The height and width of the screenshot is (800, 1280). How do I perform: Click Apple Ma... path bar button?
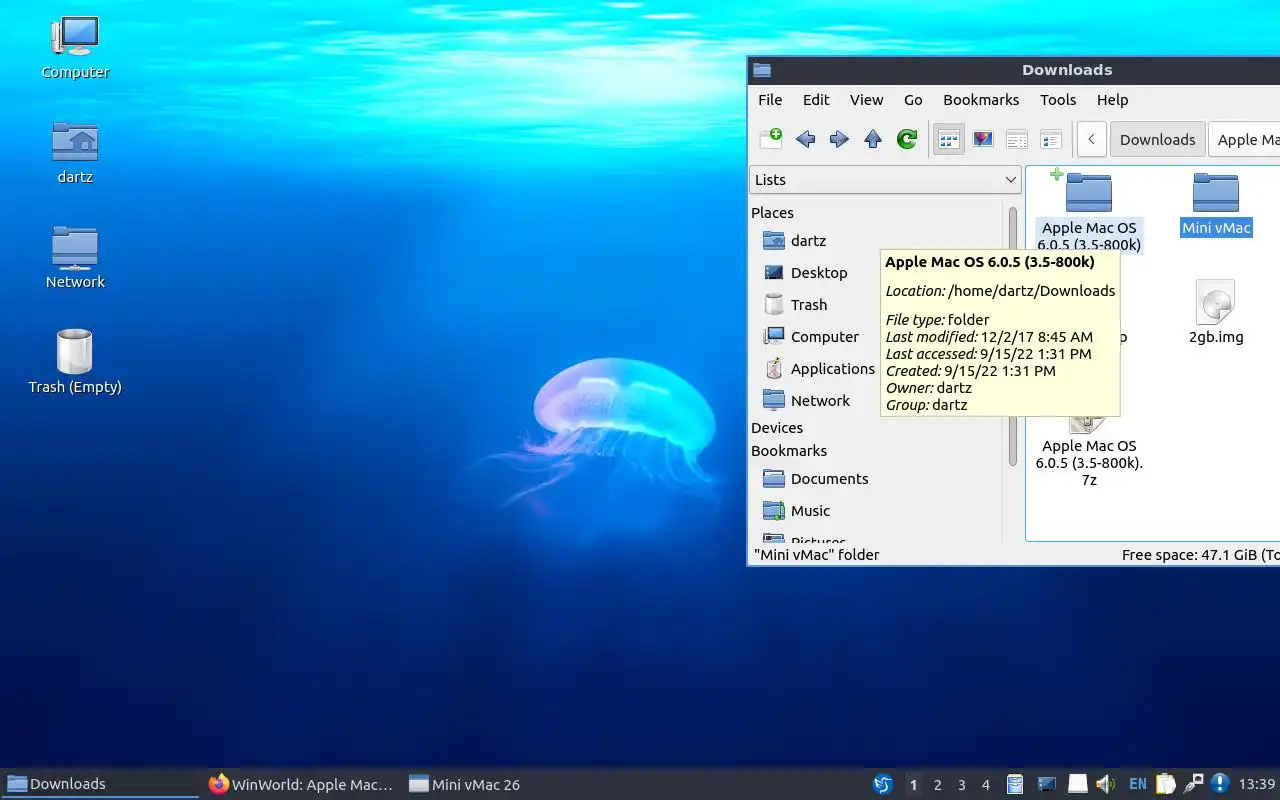coord(1245,139)
